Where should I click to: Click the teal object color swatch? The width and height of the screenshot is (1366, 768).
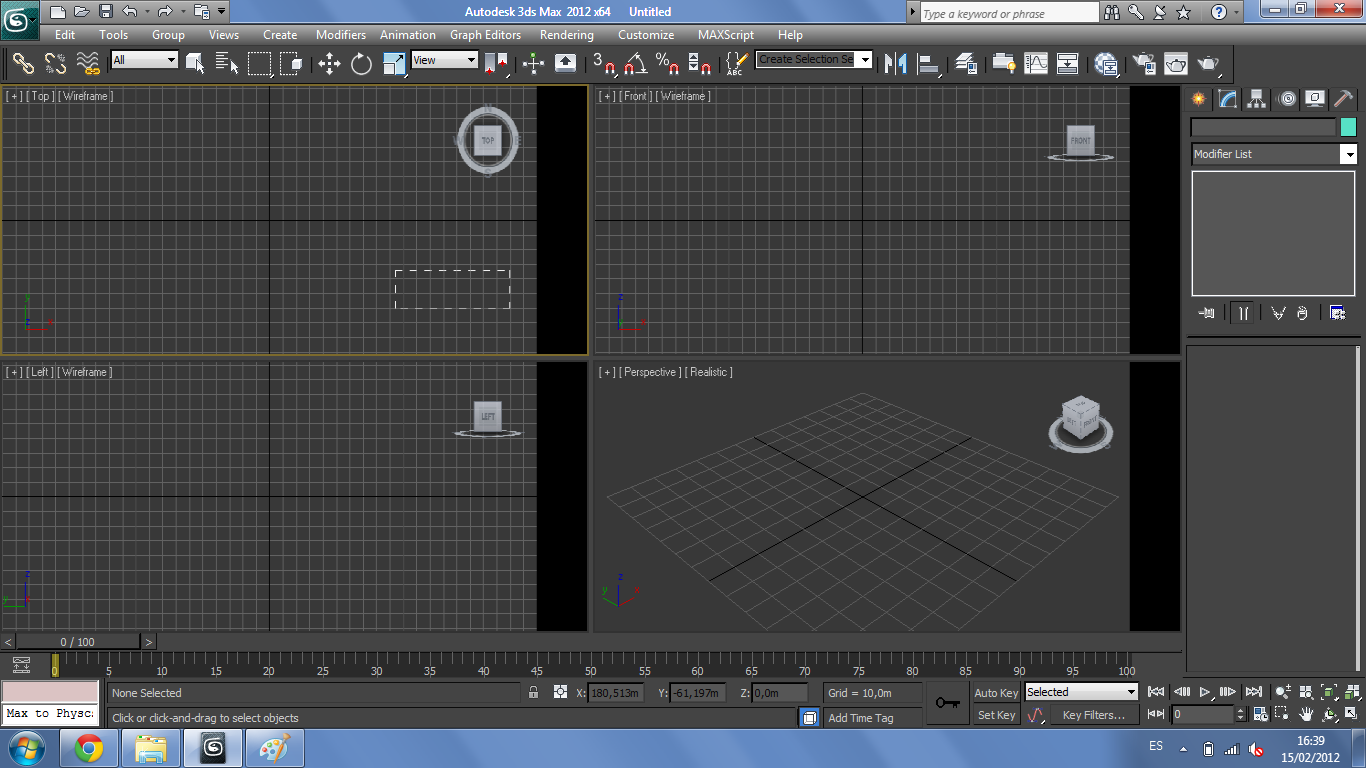click(x=1348, y=127)
